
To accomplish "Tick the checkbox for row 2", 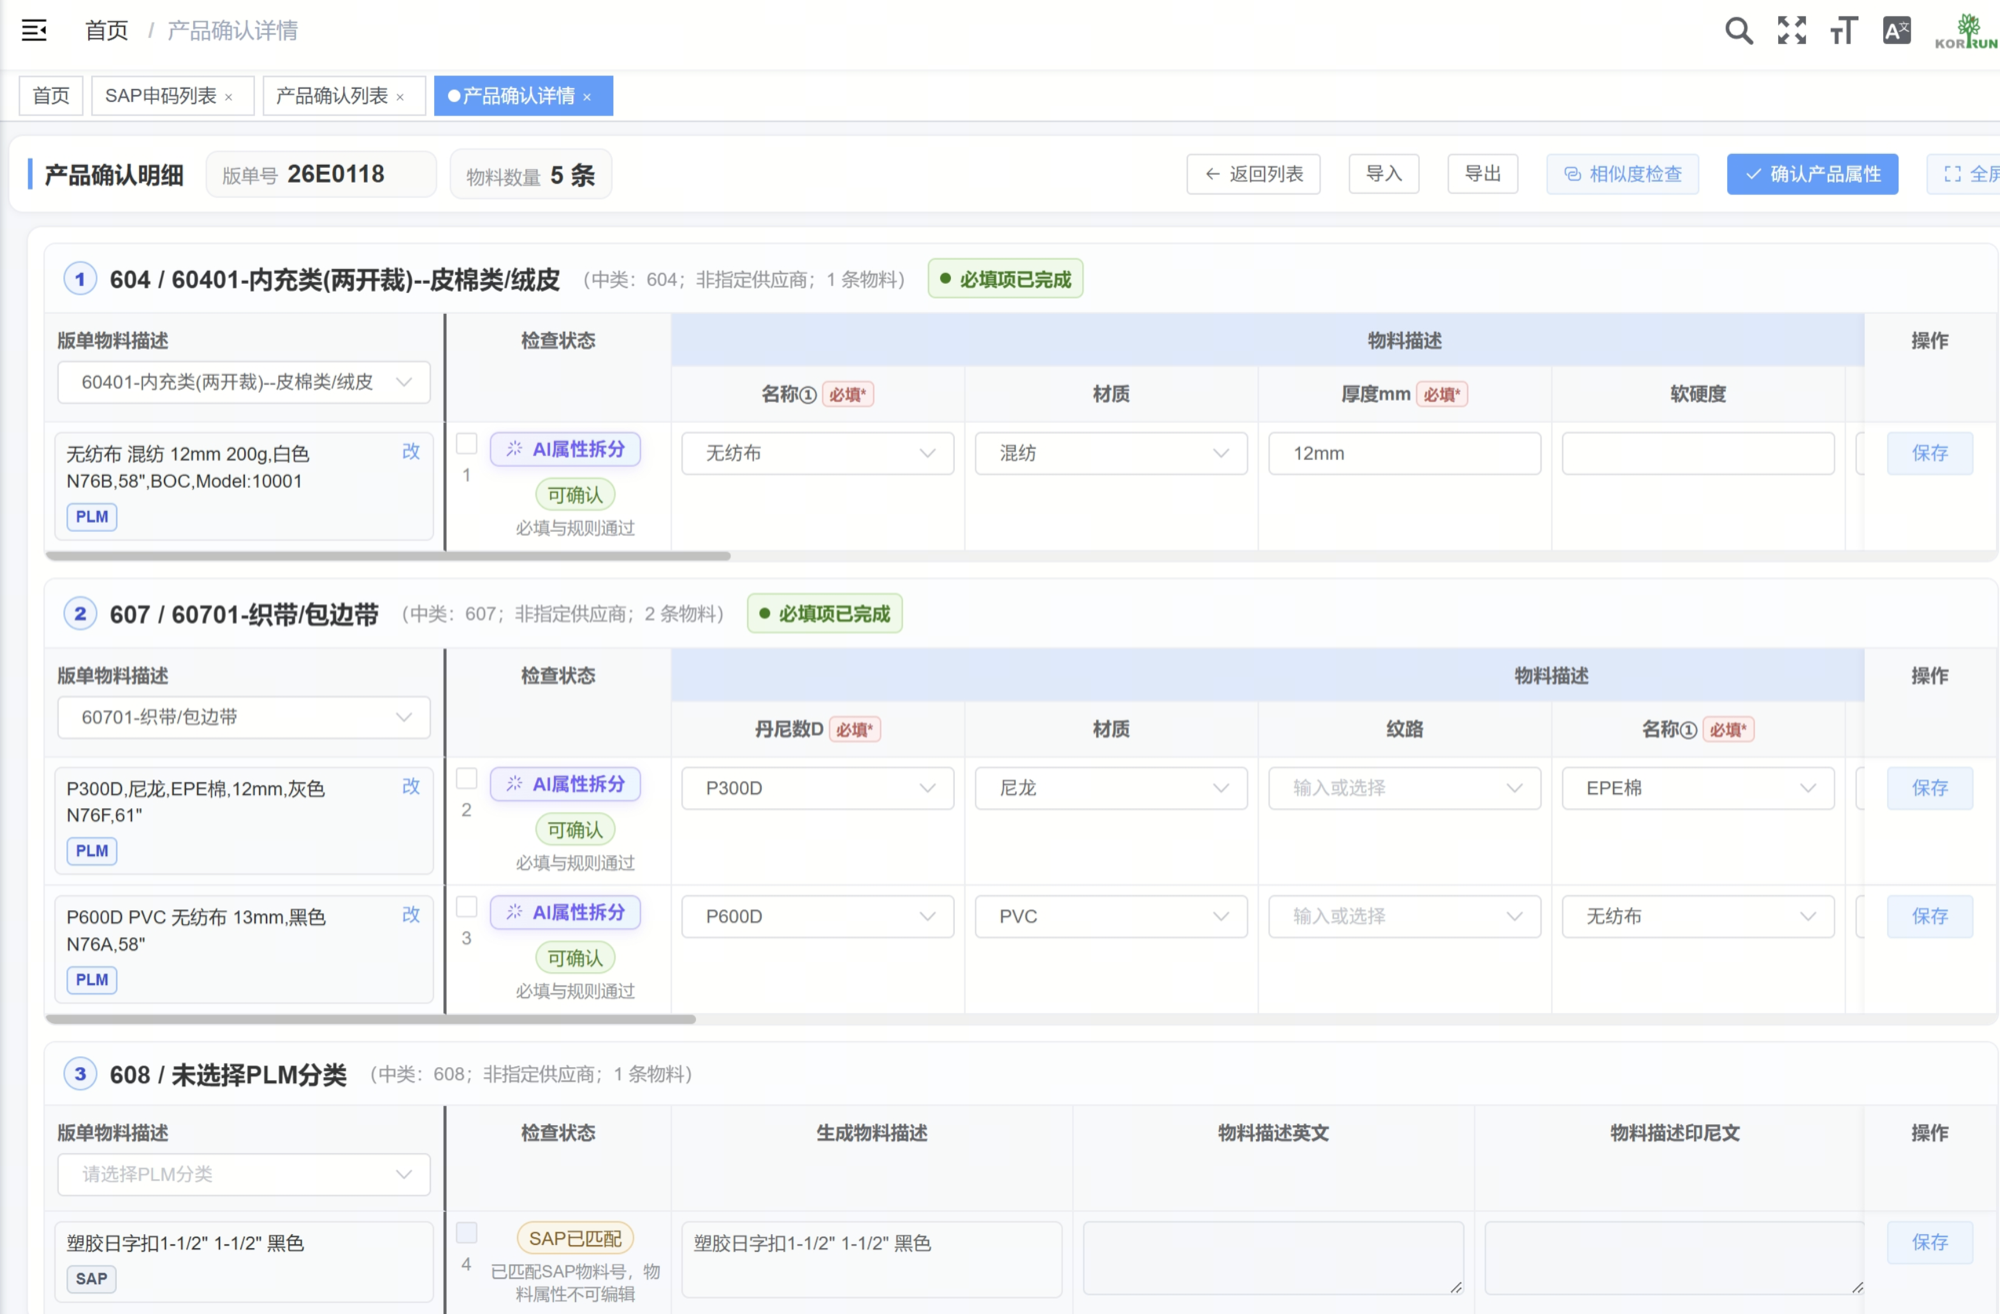I will (466, 778).
